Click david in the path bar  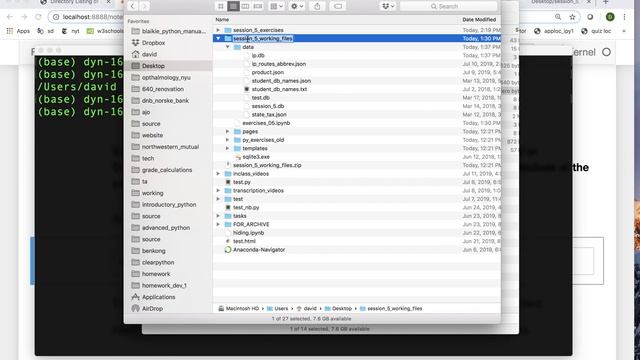[307, 309]
